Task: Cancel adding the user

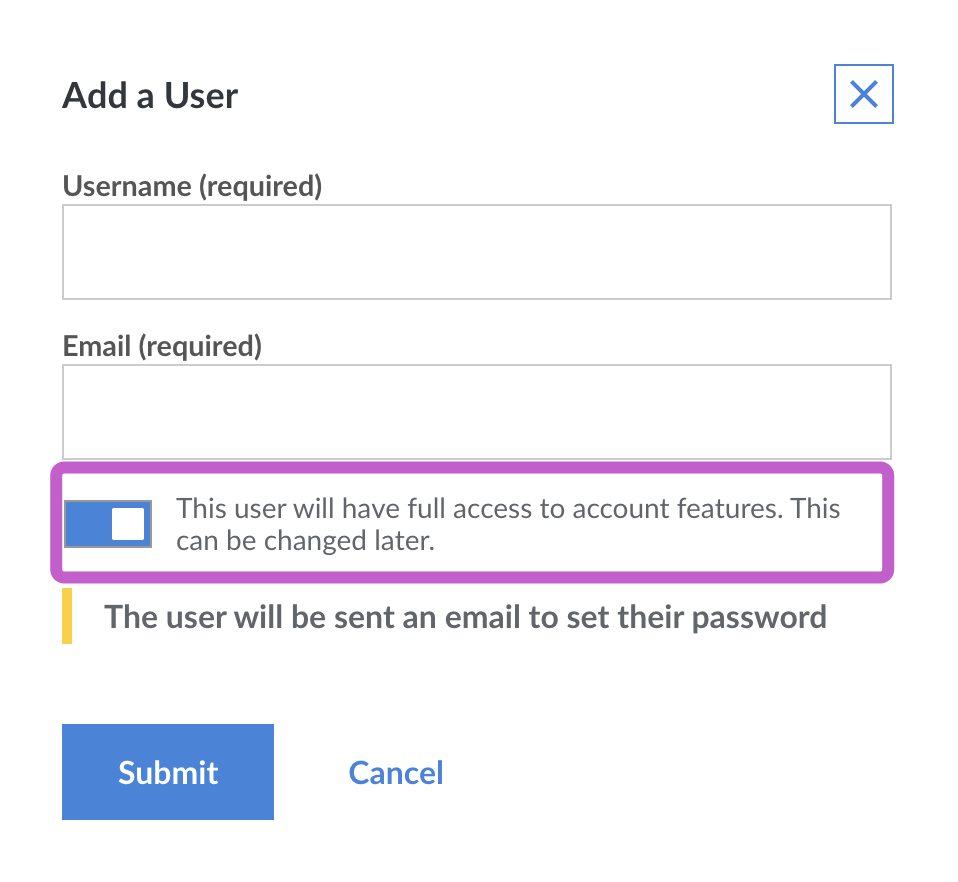Action: 396,773
